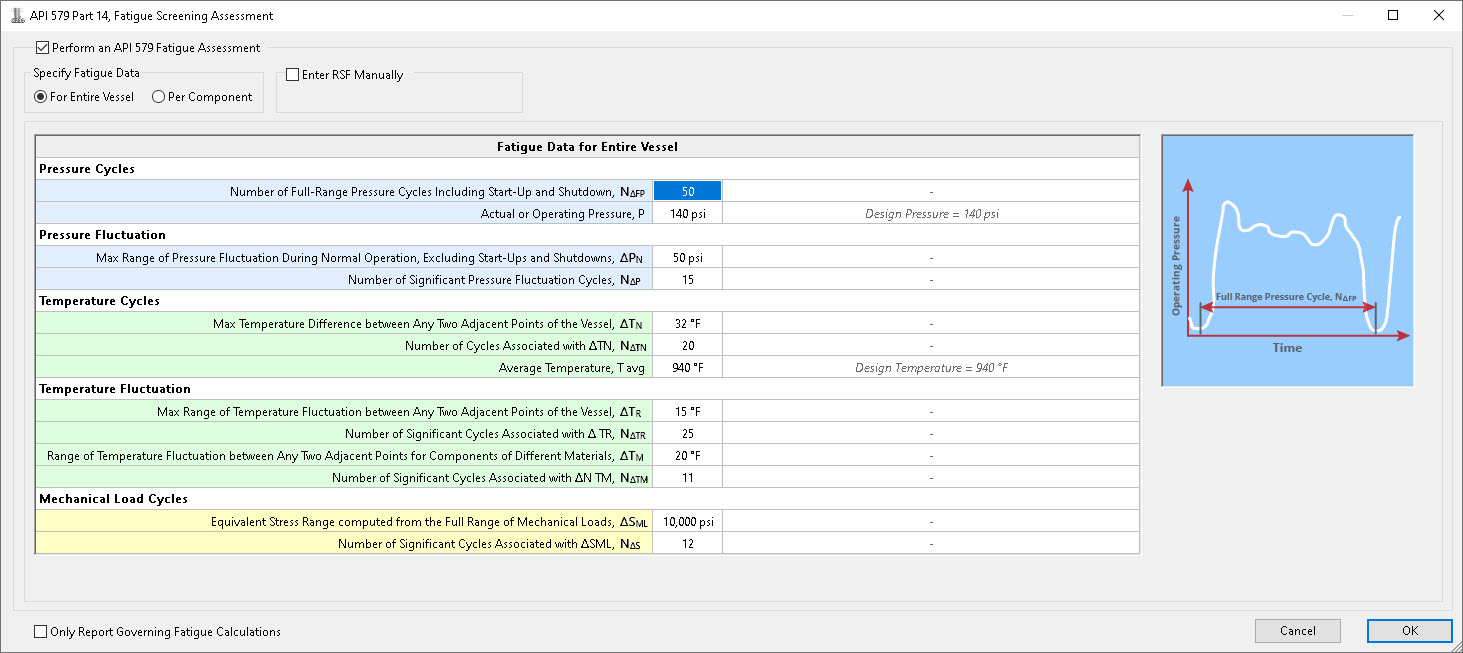
Task: Click the Temperature Cycles section header
Action: pos(587,301)
